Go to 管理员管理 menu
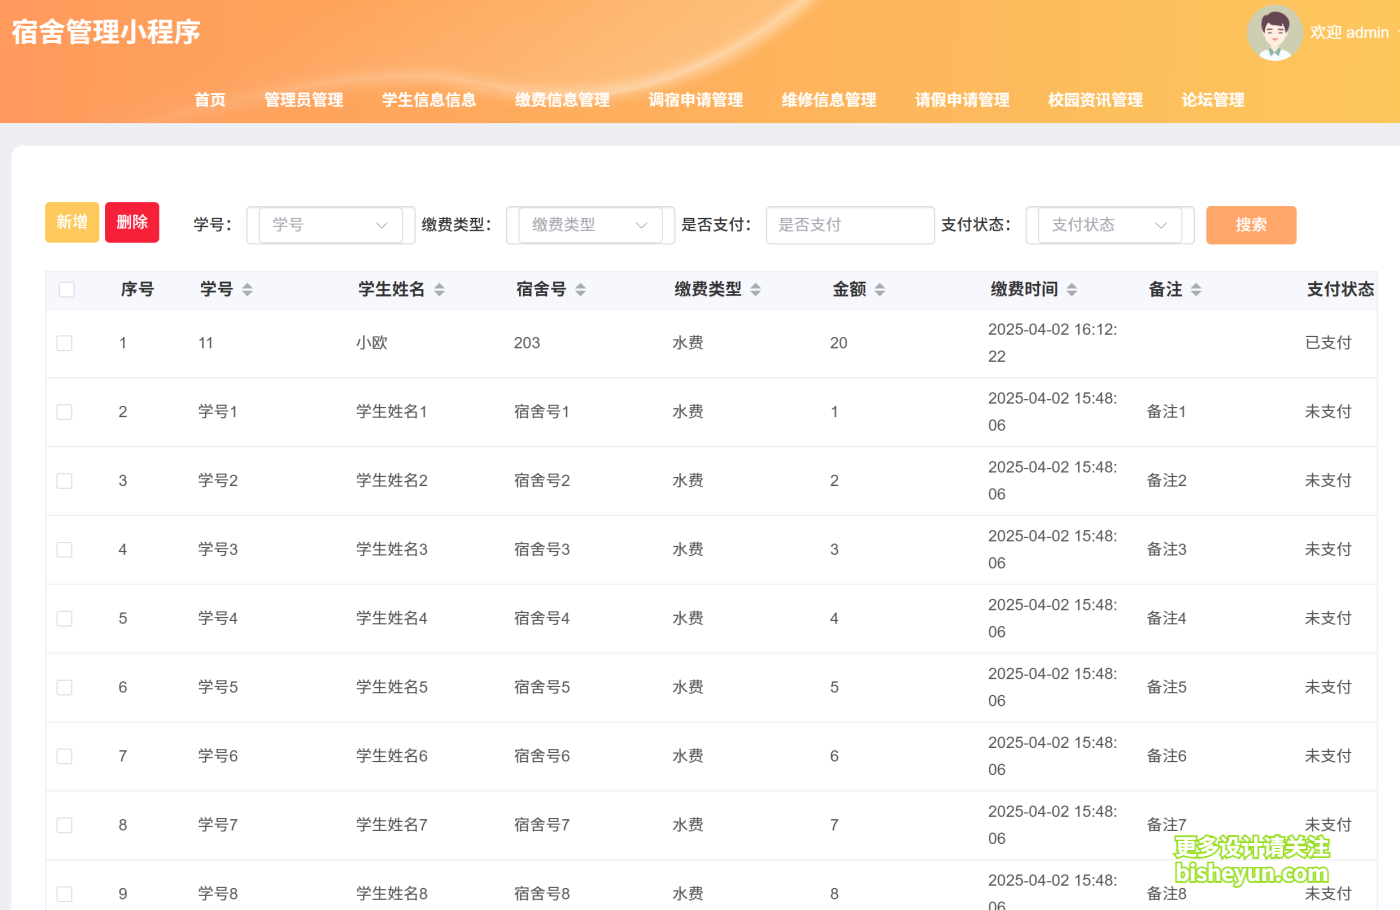1400x910 pixels. (304, 100)
